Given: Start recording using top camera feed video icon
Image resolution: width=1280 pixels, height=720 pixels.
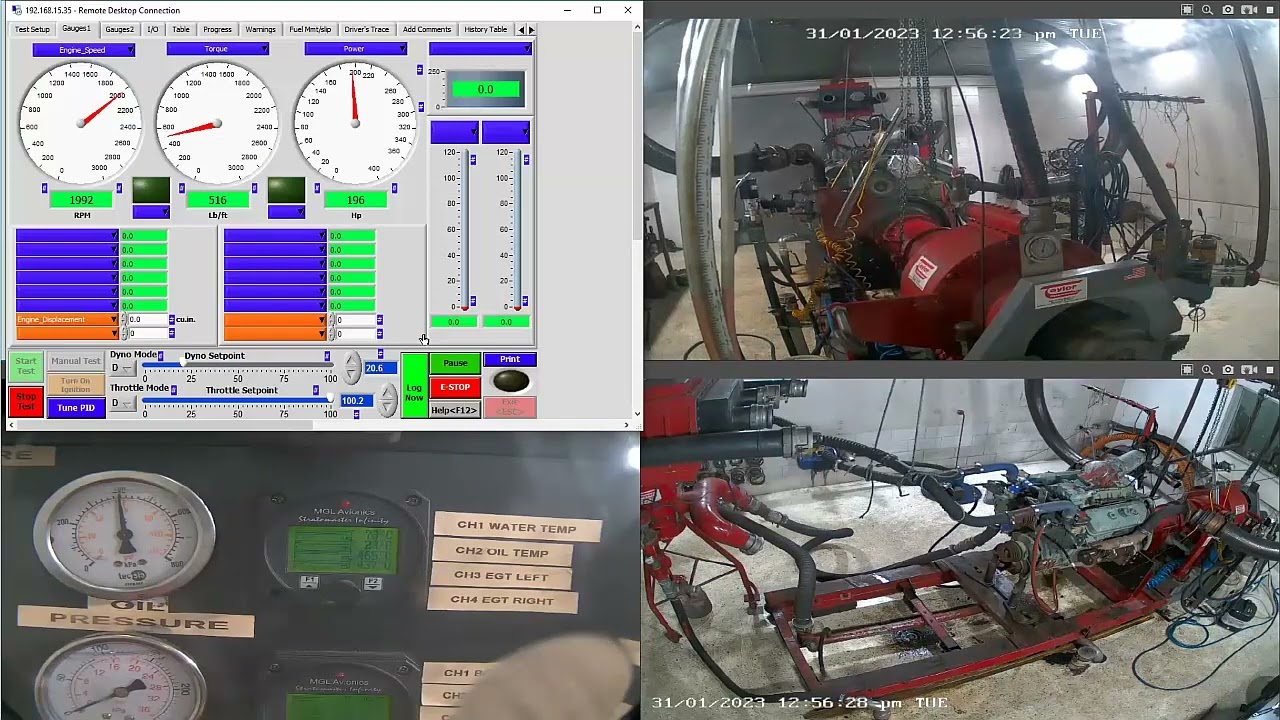Looking at the screenshot, I should pyautogui.click(x=1249, y=10).
